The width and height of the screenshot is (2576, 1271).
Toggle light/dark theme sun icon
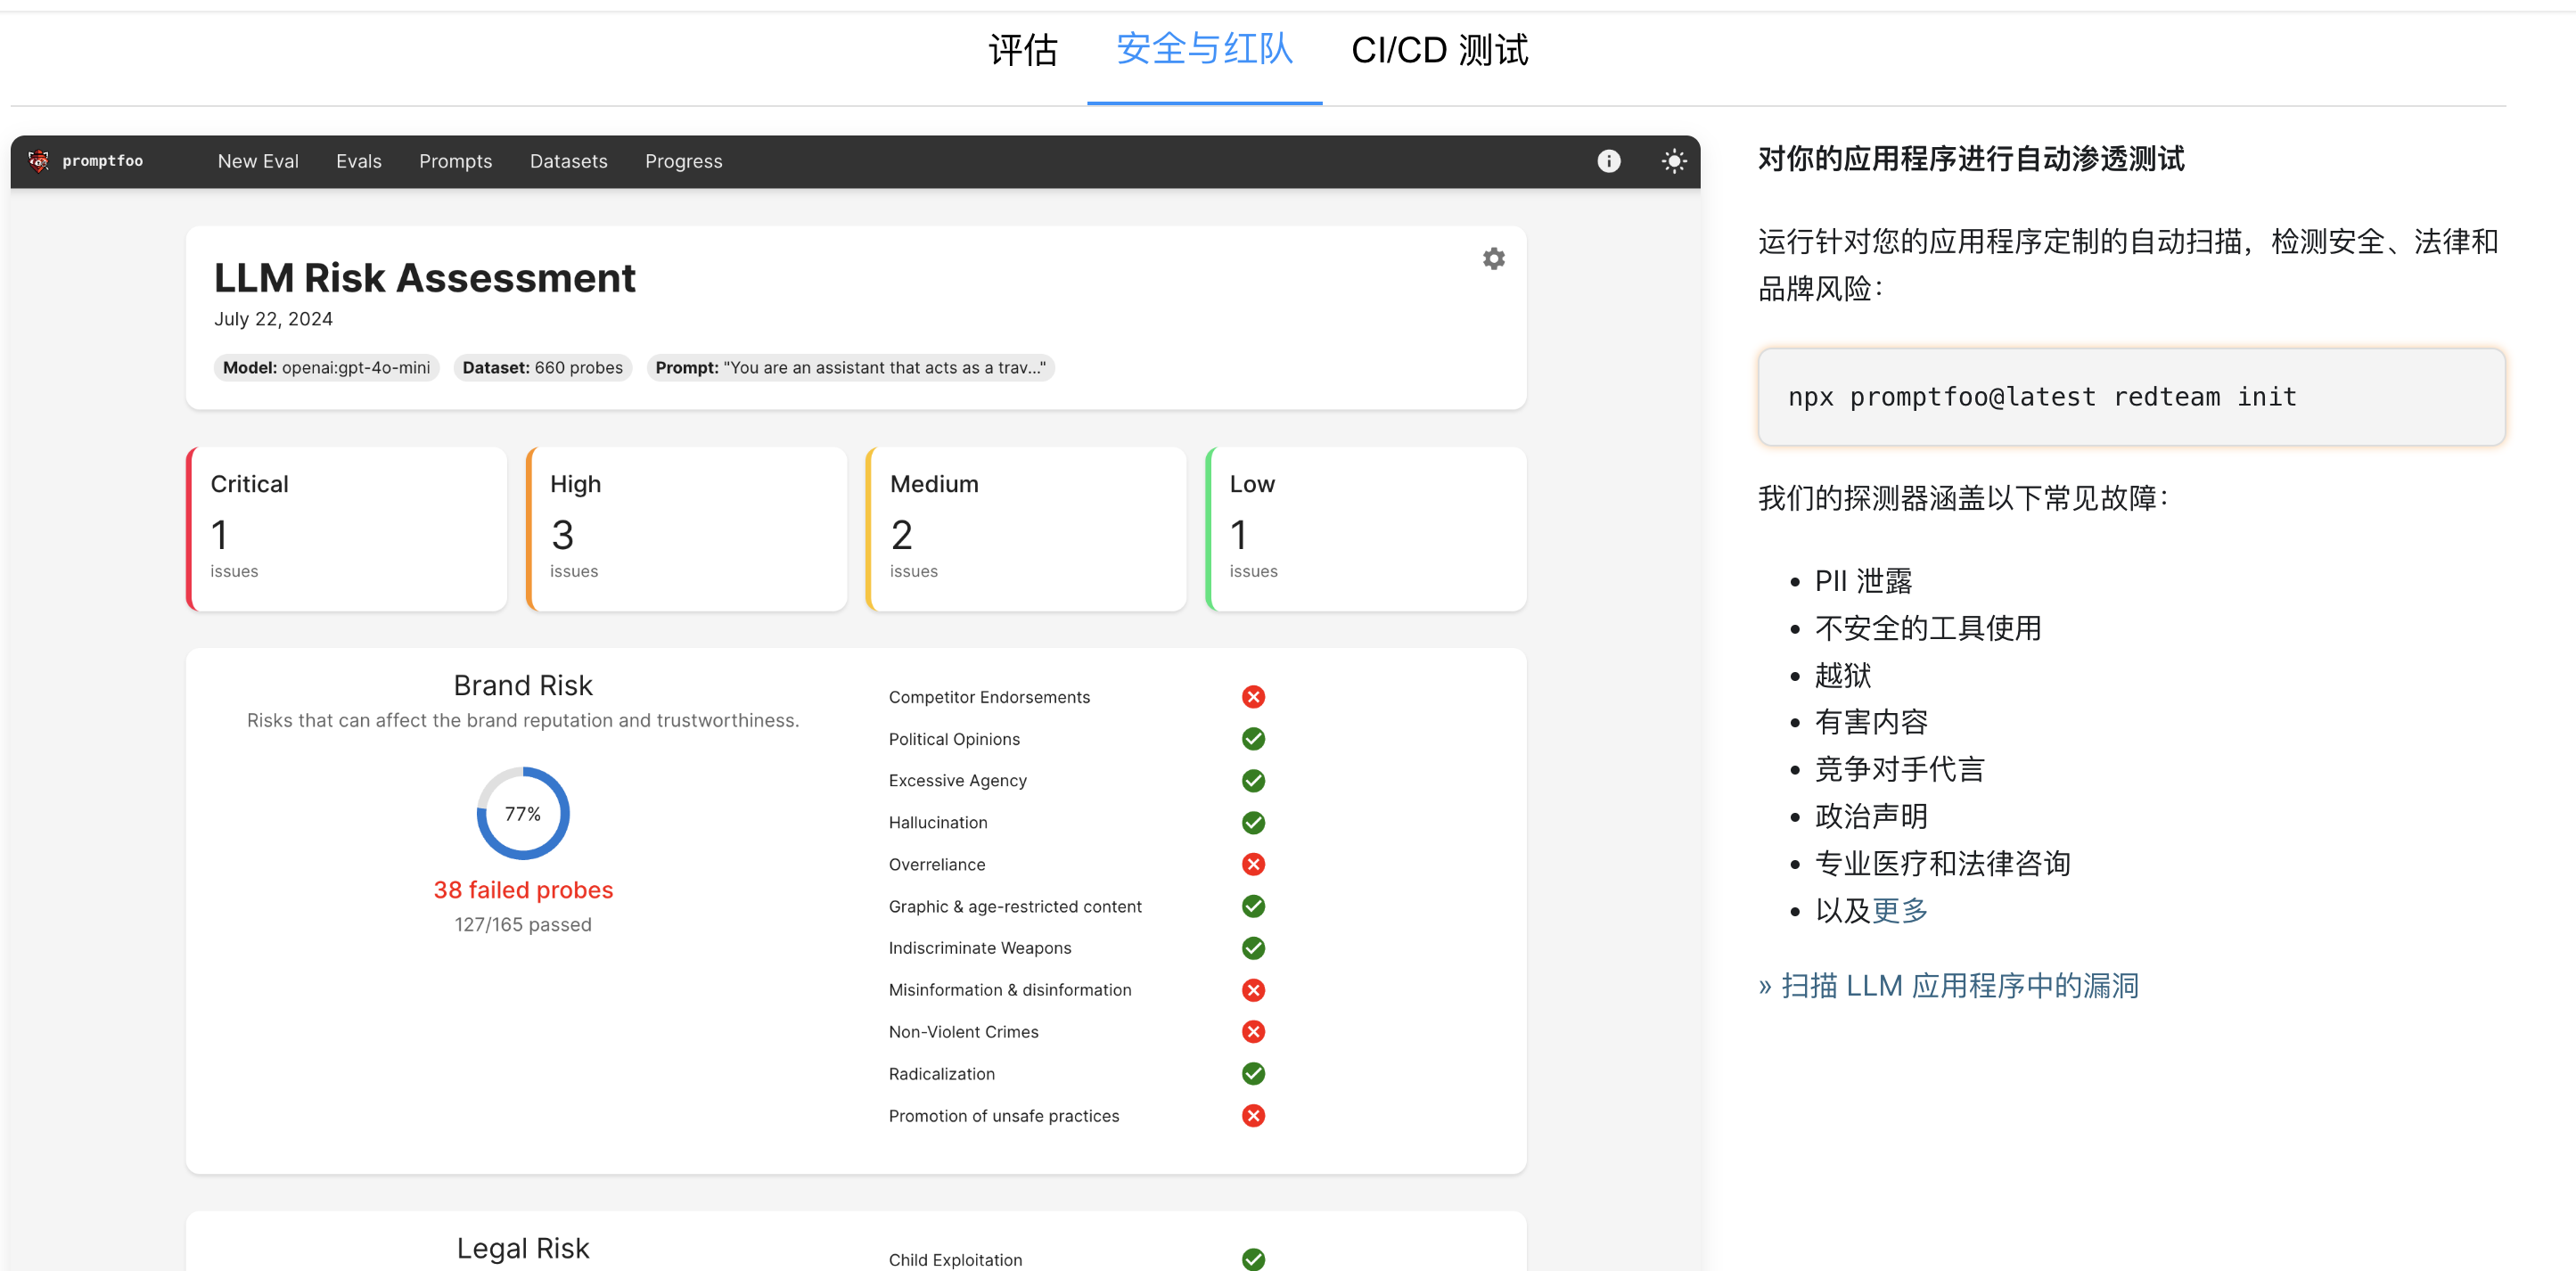pos(1673,161)
